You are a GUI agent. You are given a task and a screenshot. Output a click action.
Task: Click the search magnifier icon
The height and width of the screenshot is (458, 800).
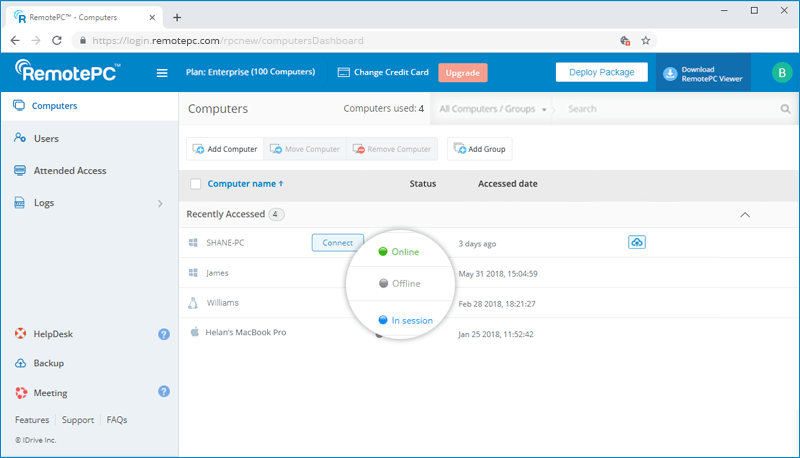coord(785,109)
